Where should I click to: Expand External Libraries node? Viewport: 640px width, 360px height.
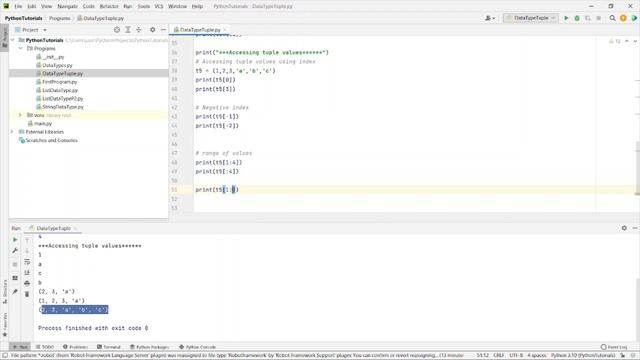coord(12,132)
